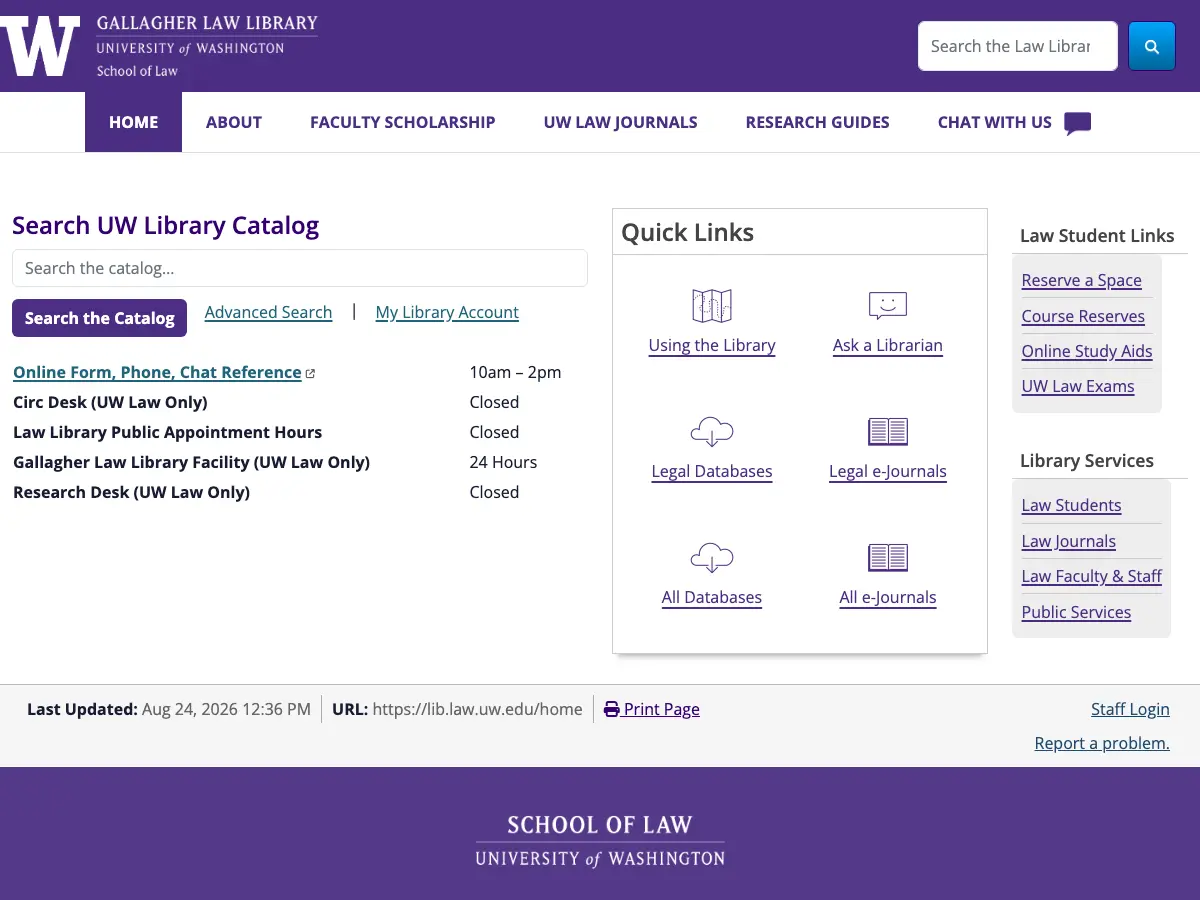Click the Search the catalog input box
1200x900 pixels.
tap(300, 268)
